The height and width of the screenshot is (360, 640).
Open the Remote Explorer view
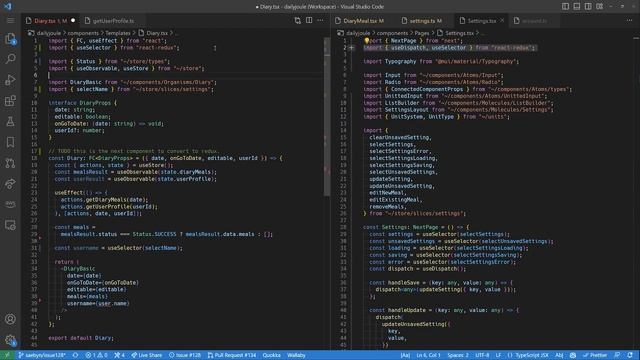[x=10, y=225]
